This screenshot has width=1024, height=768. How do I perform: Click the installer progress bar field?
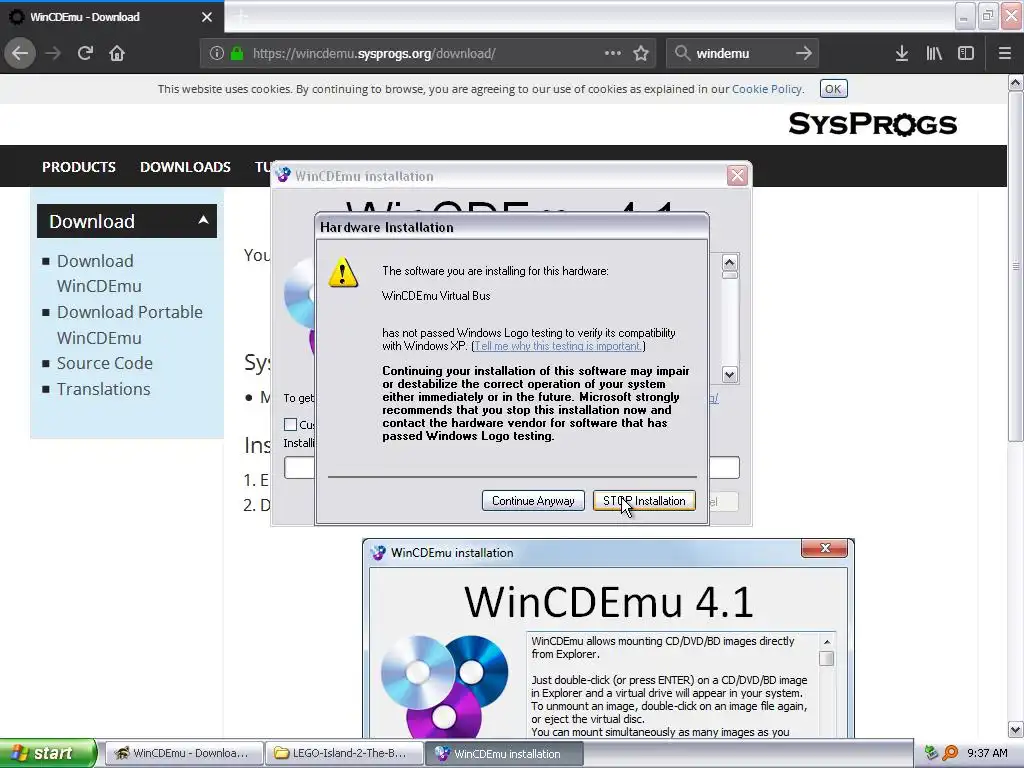click(x=511, y=468)
